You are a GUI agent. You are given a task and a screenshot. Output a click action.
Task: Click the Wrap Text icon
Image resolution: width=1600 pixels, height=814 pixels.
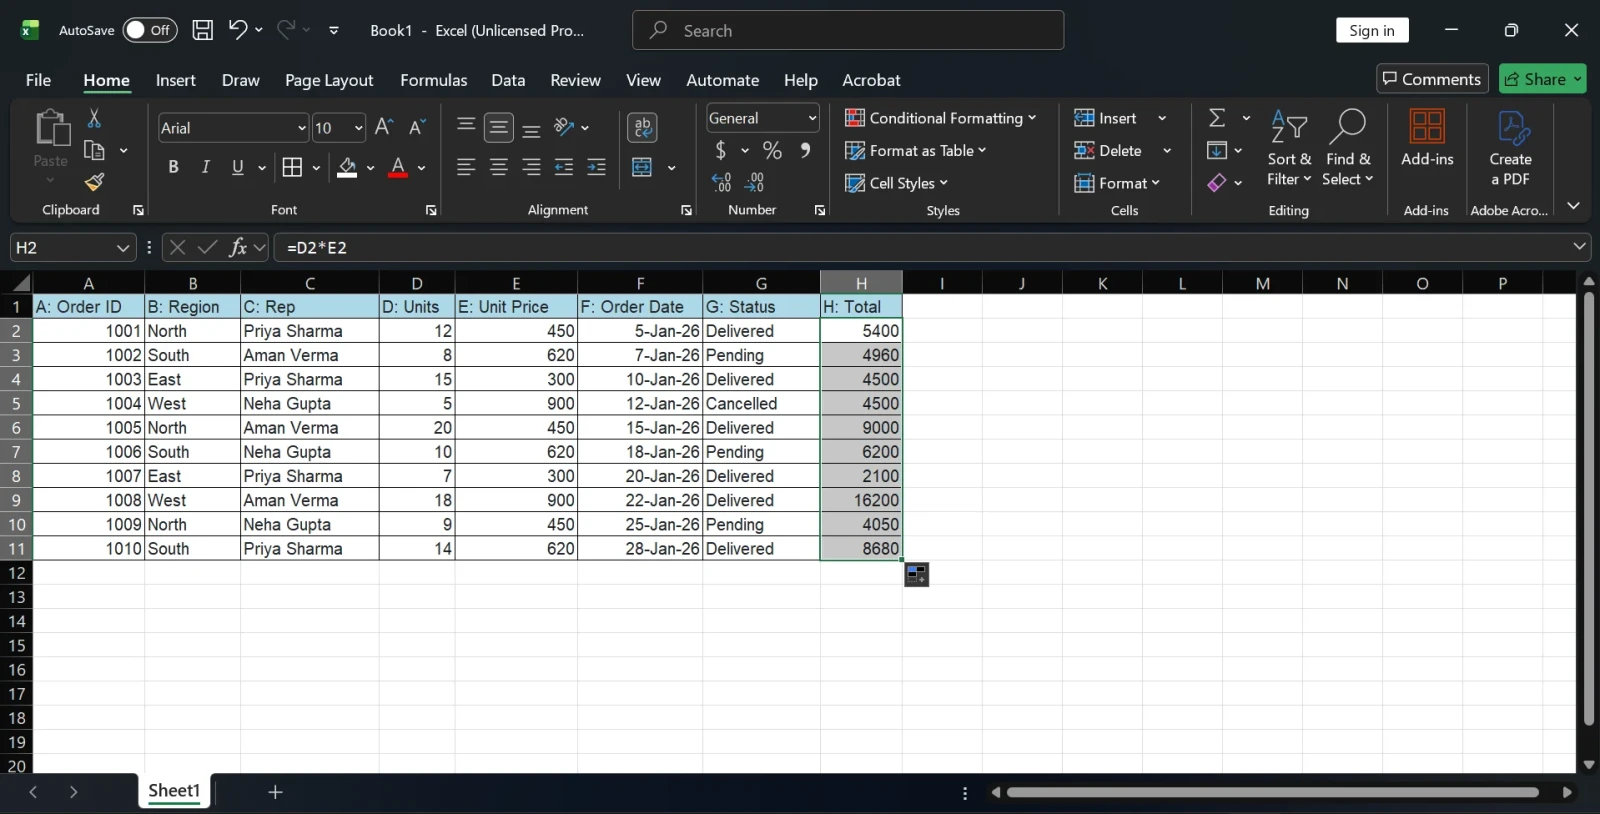pyautogui.click(x=642, y=127)
